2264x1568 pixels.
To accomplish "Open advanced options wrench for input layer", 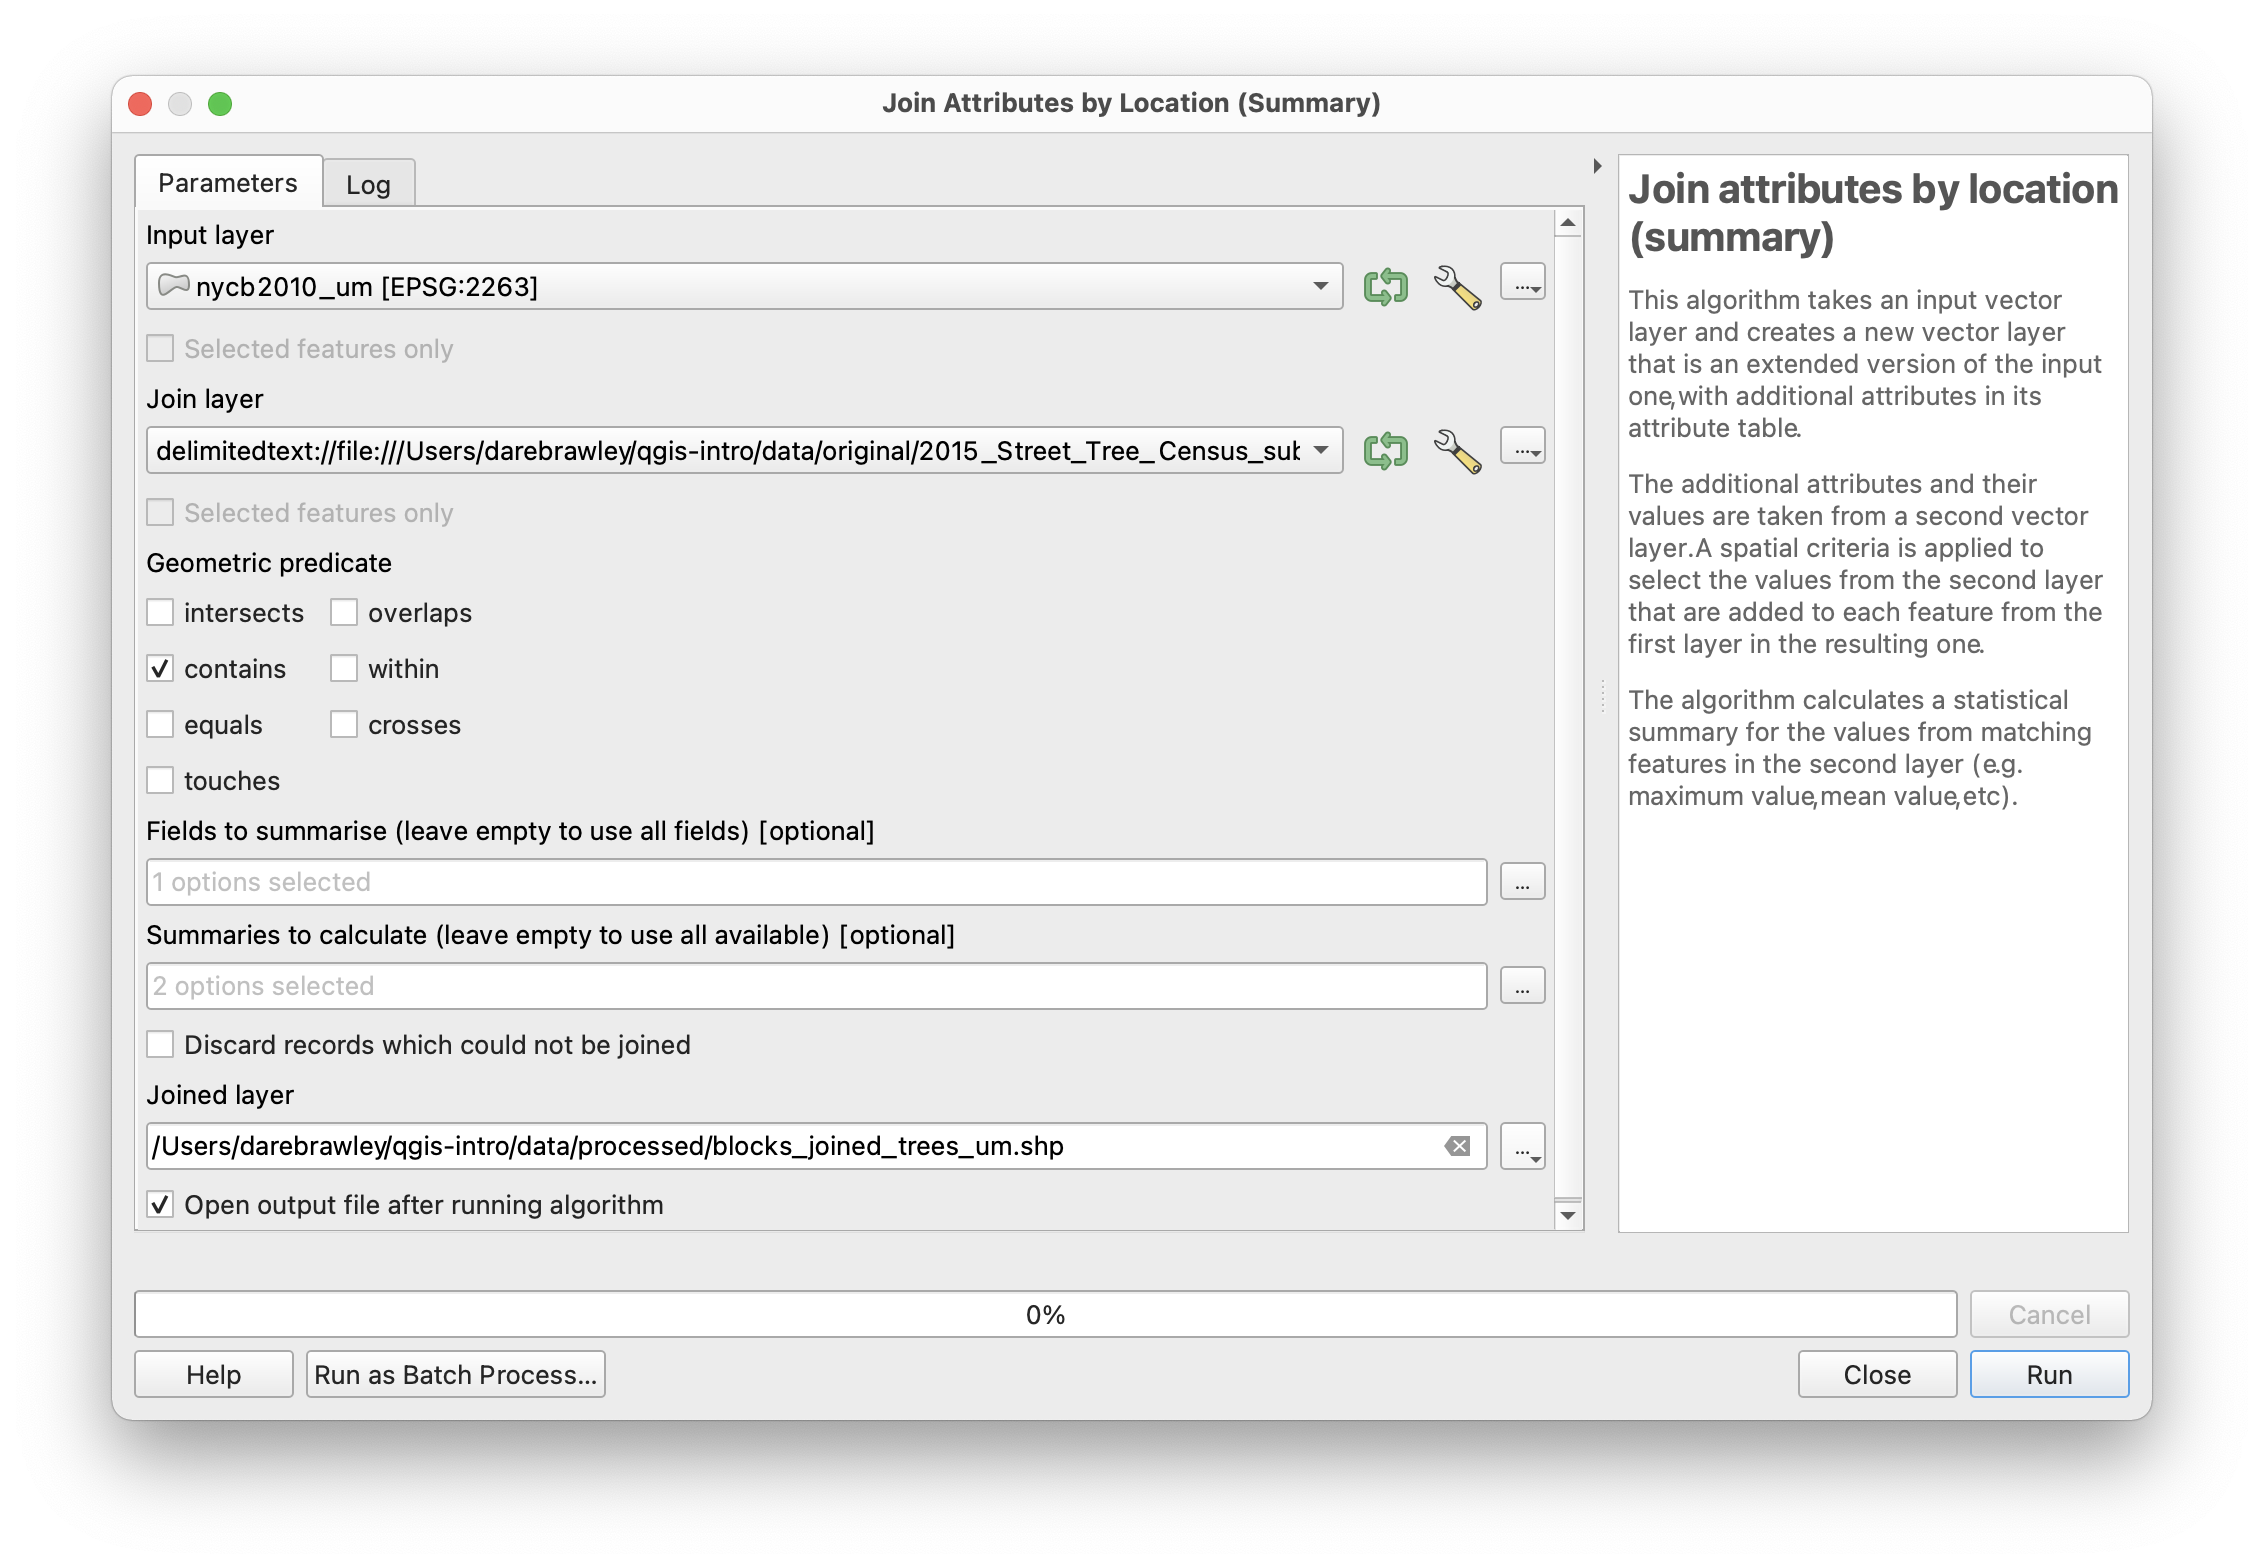I will (1457, 287).
